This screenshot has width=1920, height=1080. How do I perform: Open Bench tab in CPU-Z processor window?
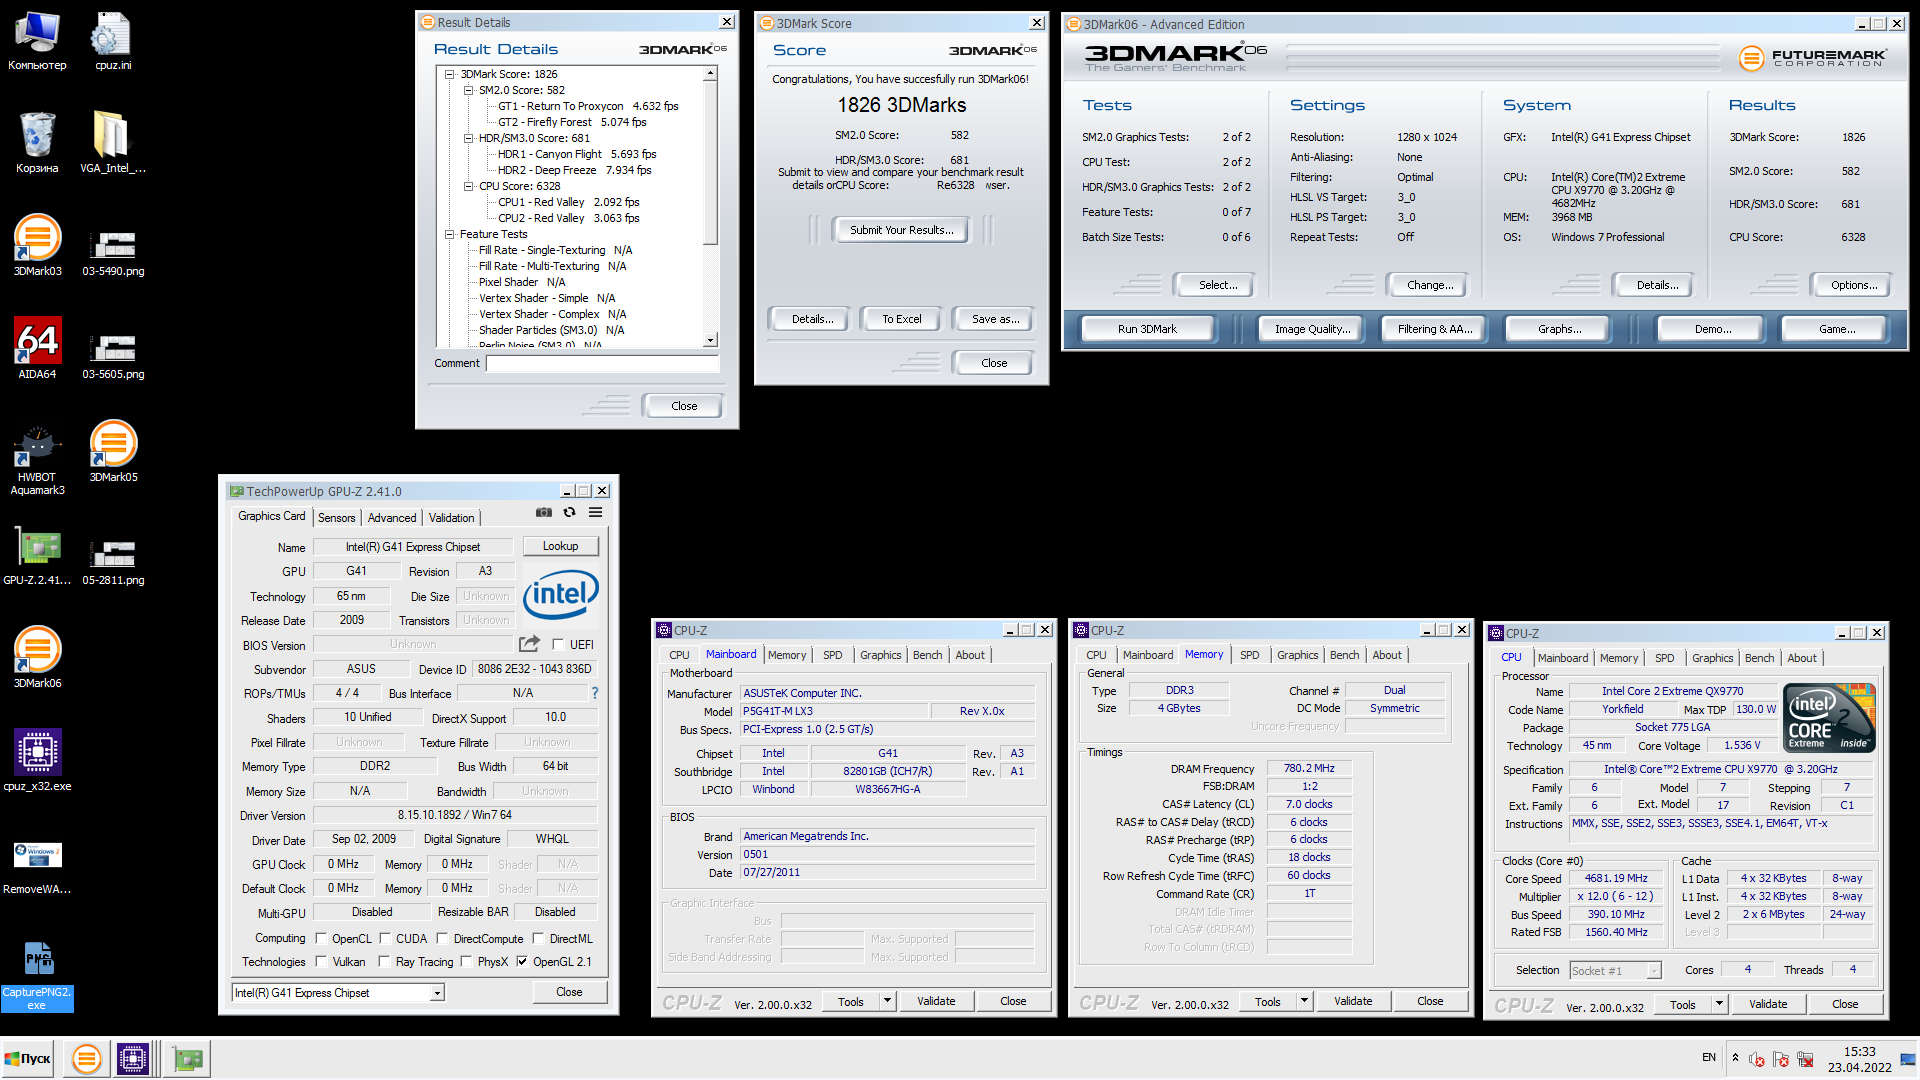[x=1760, y=658]
